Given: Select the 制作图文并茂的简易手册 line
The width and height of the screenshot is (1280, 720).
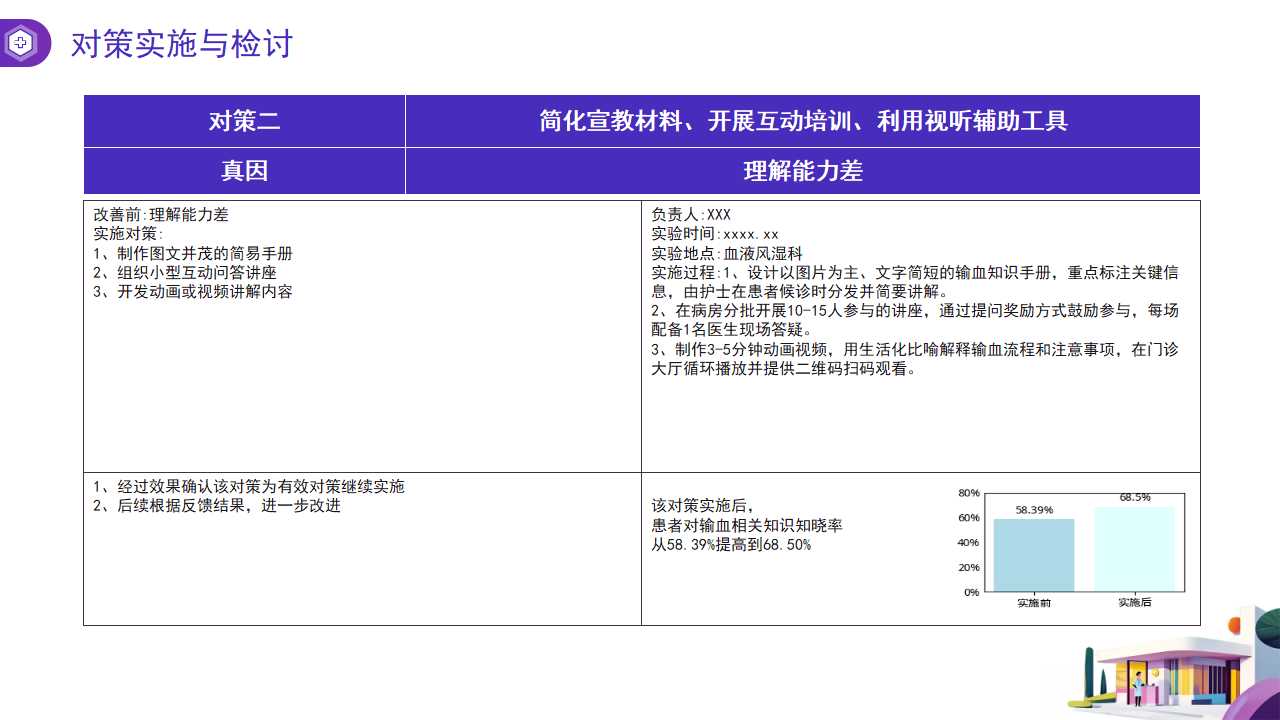Looking at the screenshot, I should 193,254.
